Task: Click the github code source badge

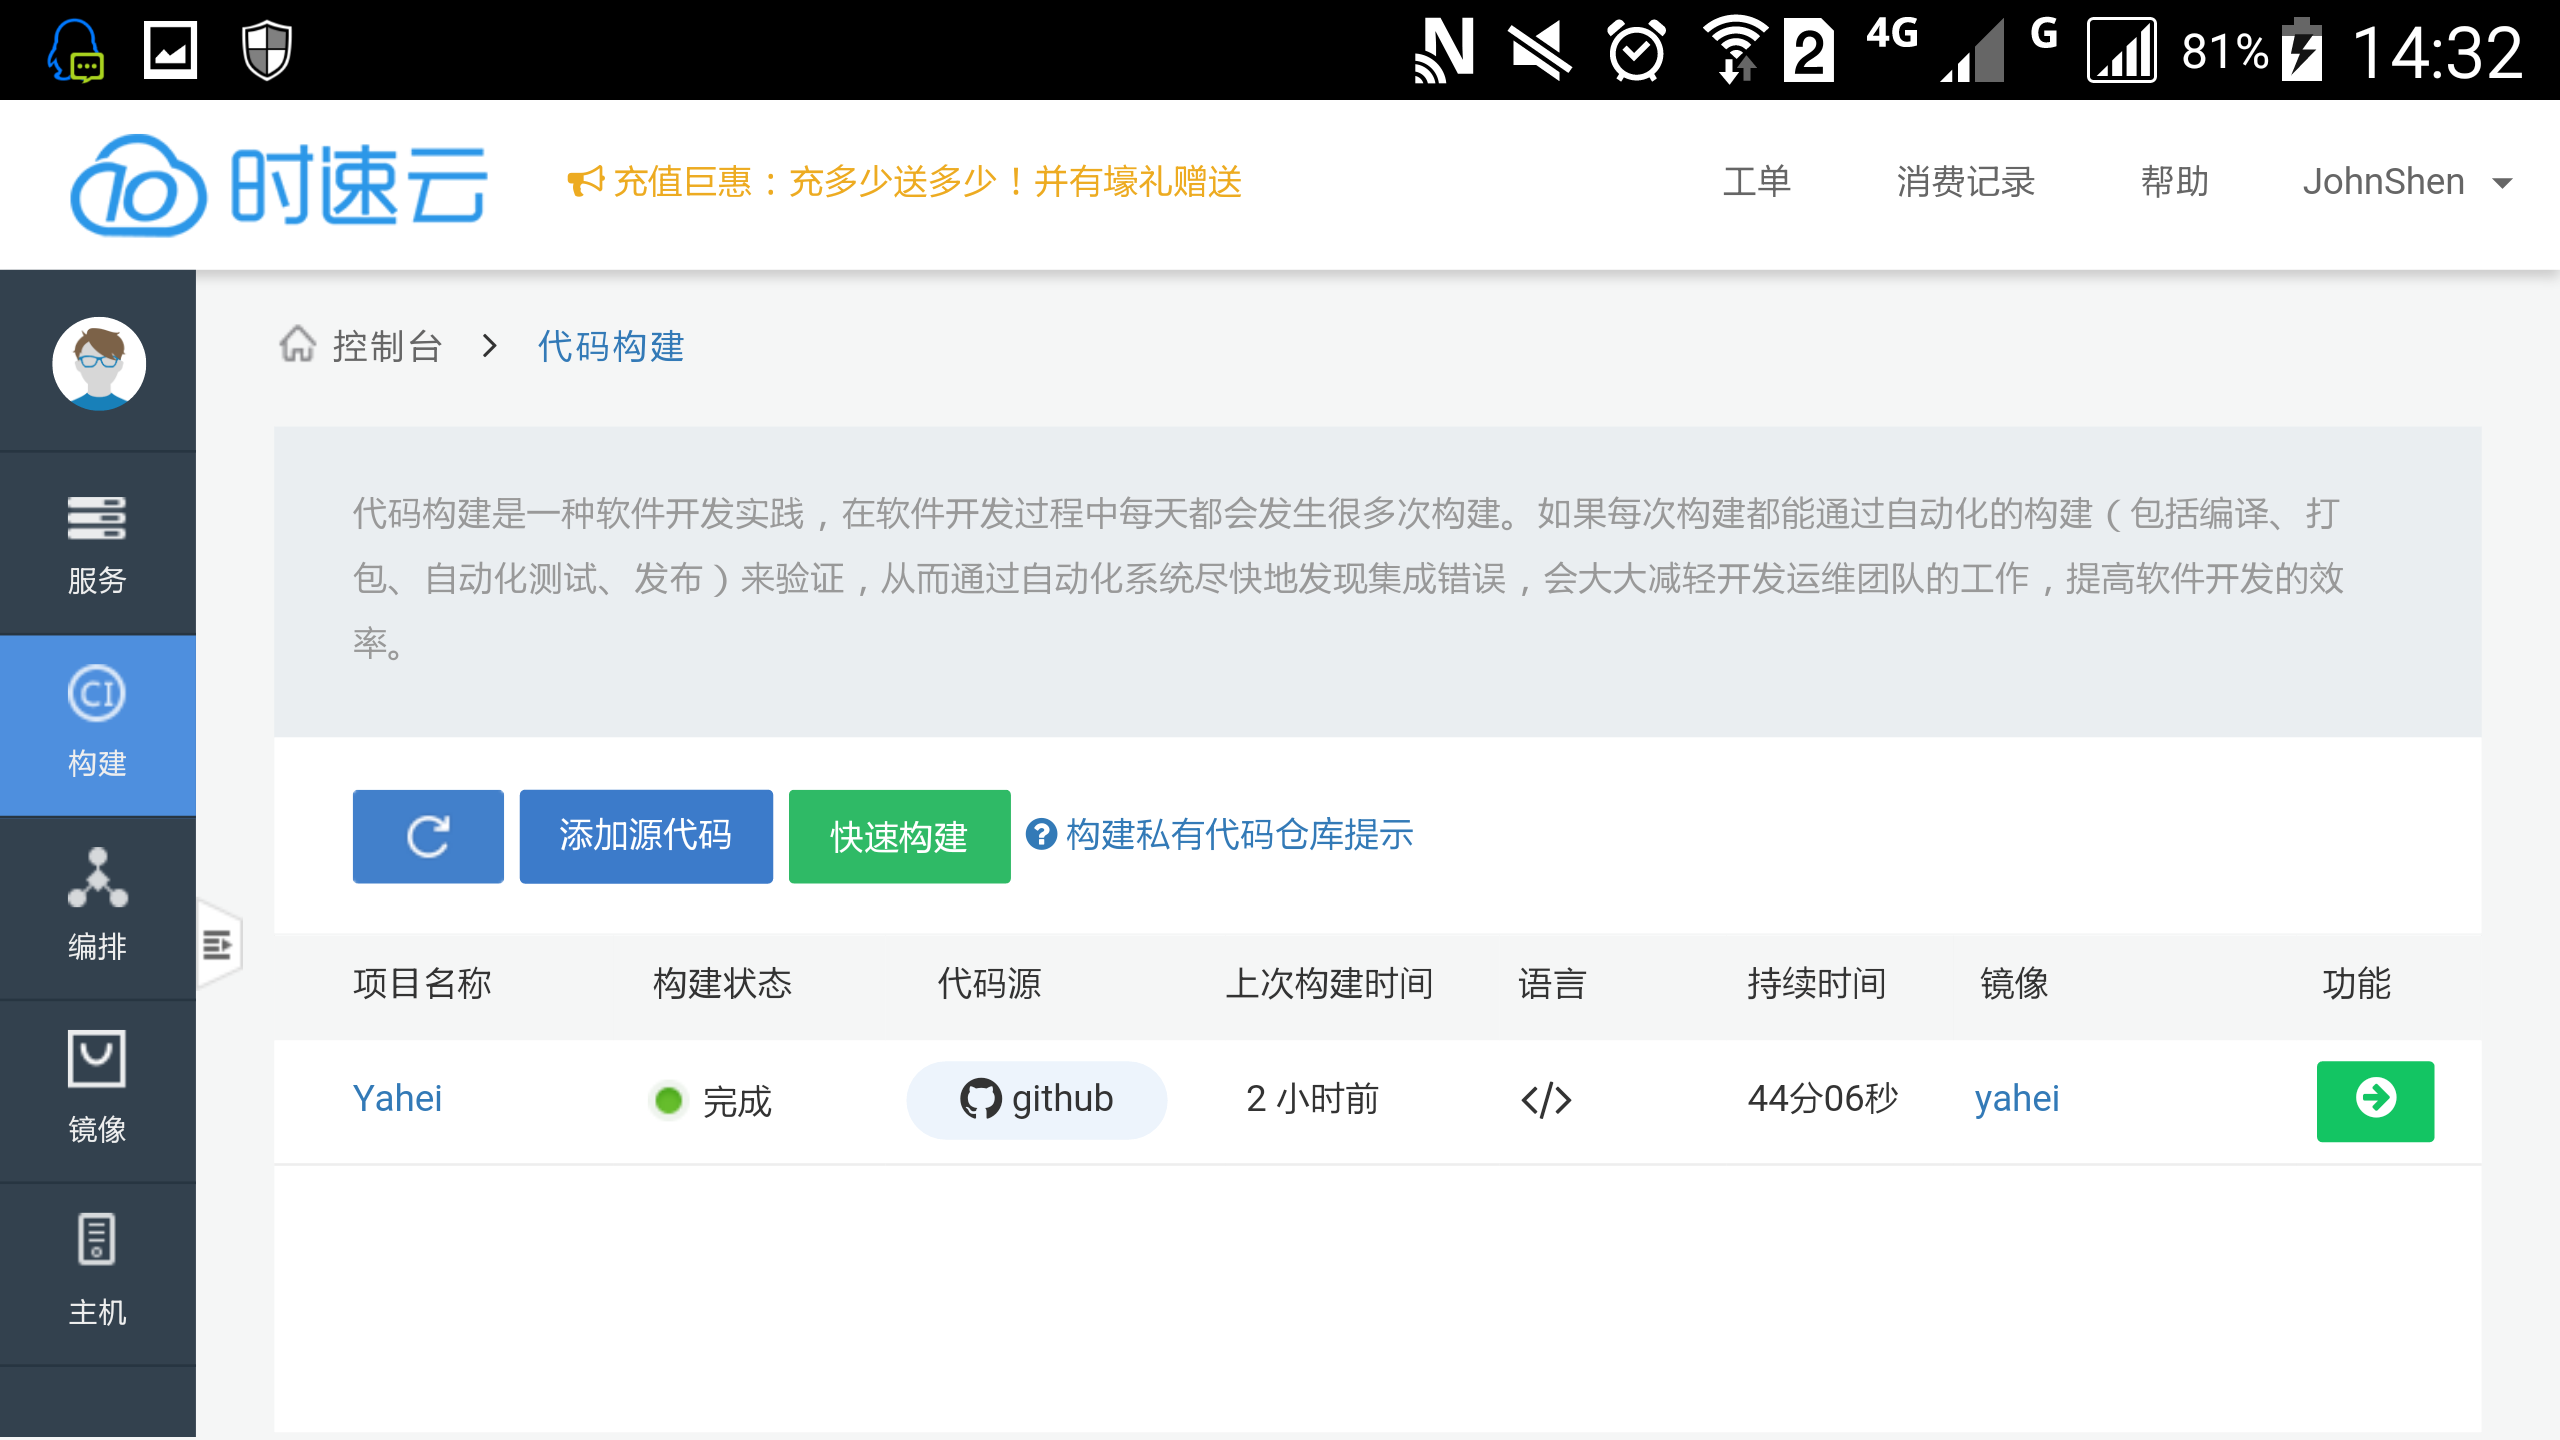Action: point(1036,1099)
